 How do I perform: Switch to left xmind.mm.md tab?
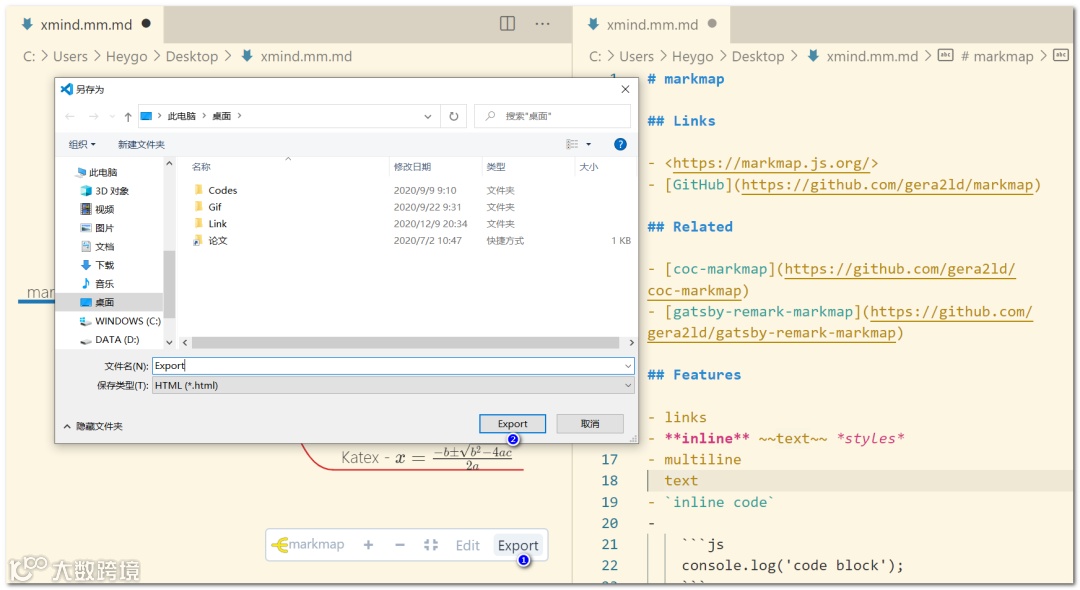click(85, 24)
